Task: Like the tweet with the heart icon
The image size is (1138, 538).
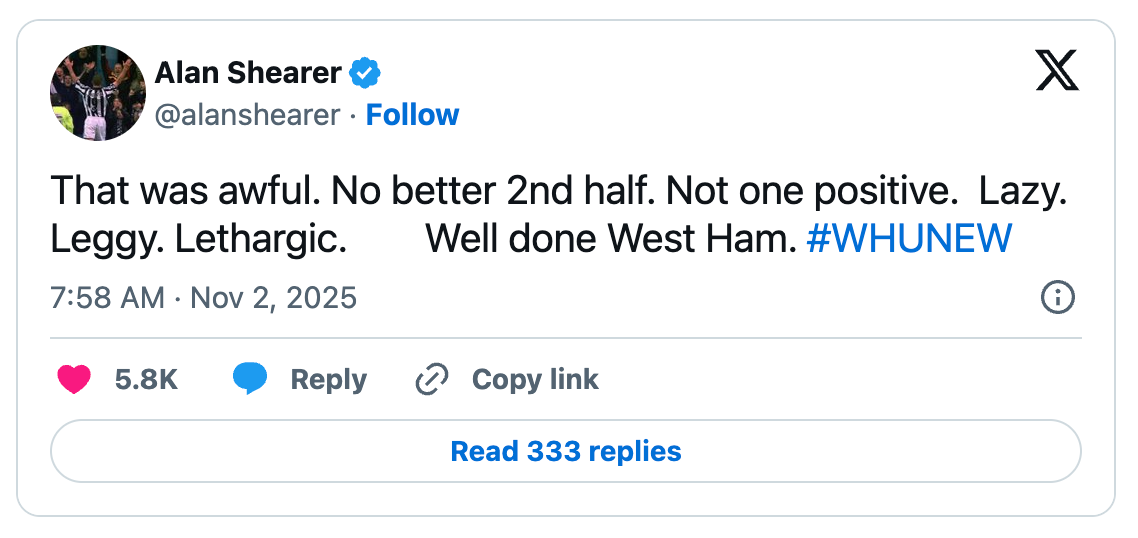Action: click(74, 379)
